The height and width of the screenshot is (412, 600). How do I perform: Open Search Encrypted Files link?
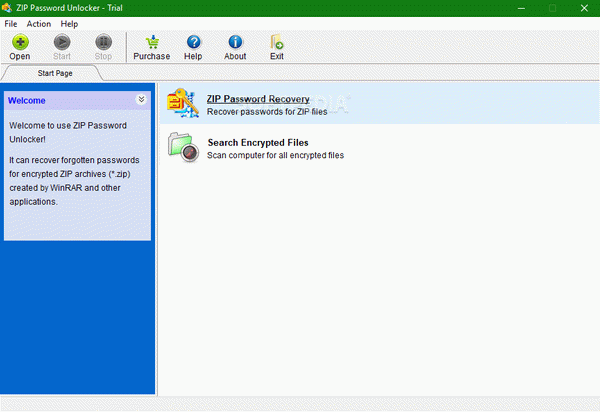(258, 142)
